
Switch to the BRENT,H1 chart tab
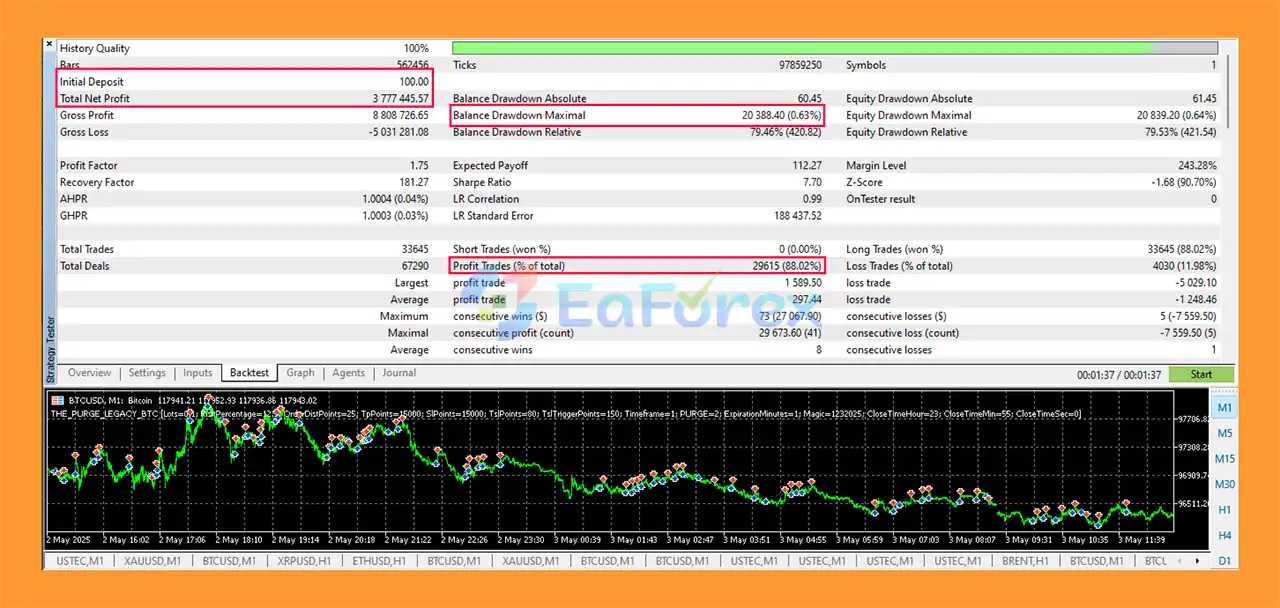[x=1027, y=561]
